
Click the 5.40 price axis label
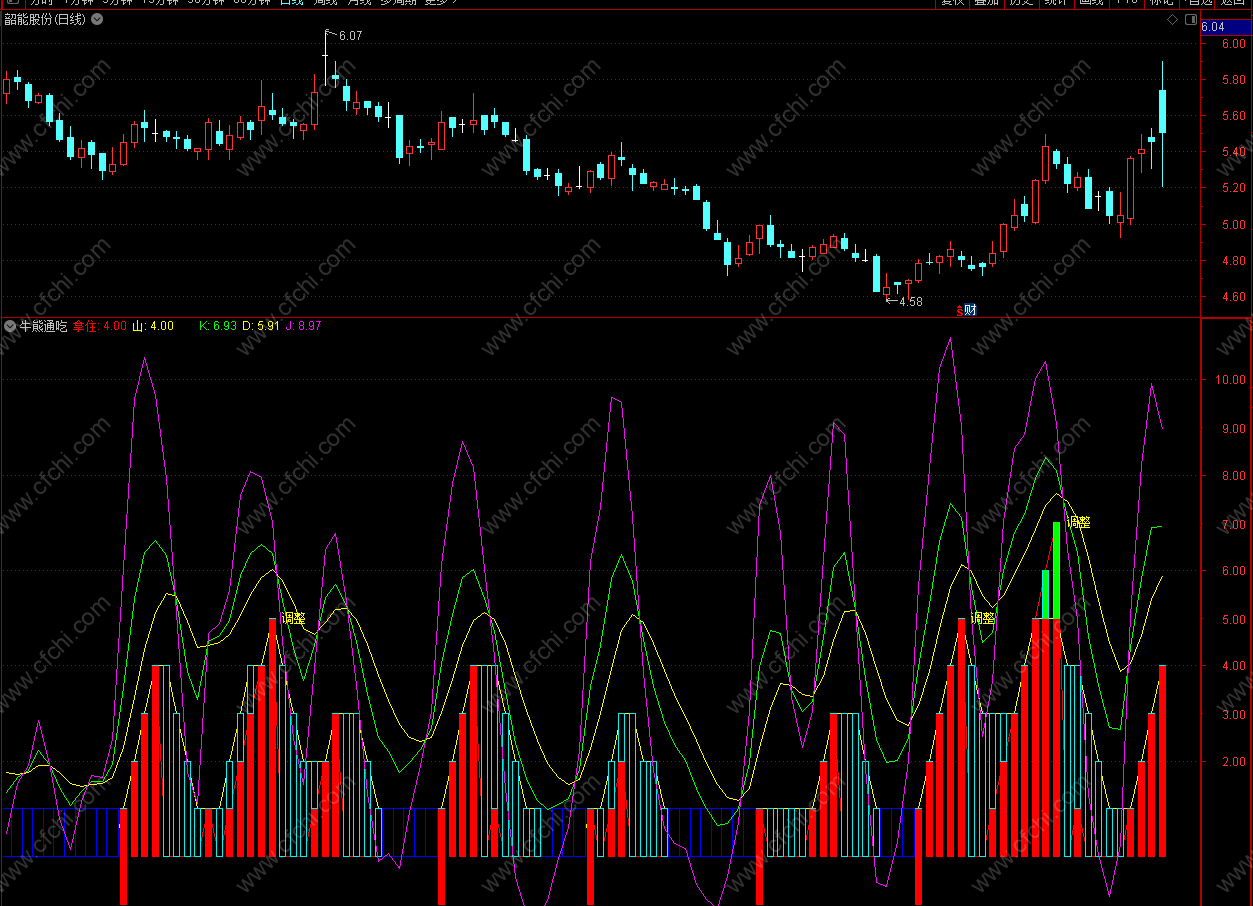pyautogui.click(x=1233, y=152)
